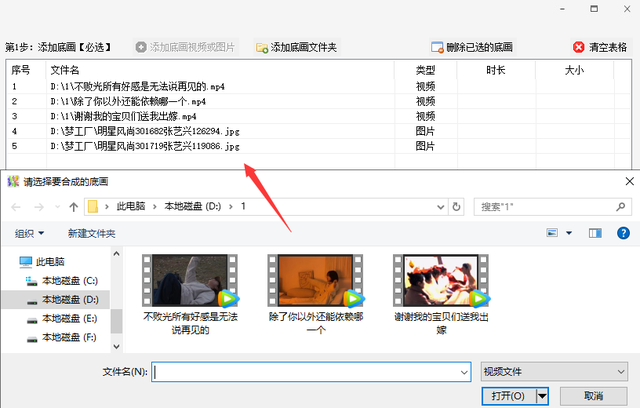Viewport: 640px width, 408px height.
Task: Open the 打开 button split arrow
Action: 542,396
